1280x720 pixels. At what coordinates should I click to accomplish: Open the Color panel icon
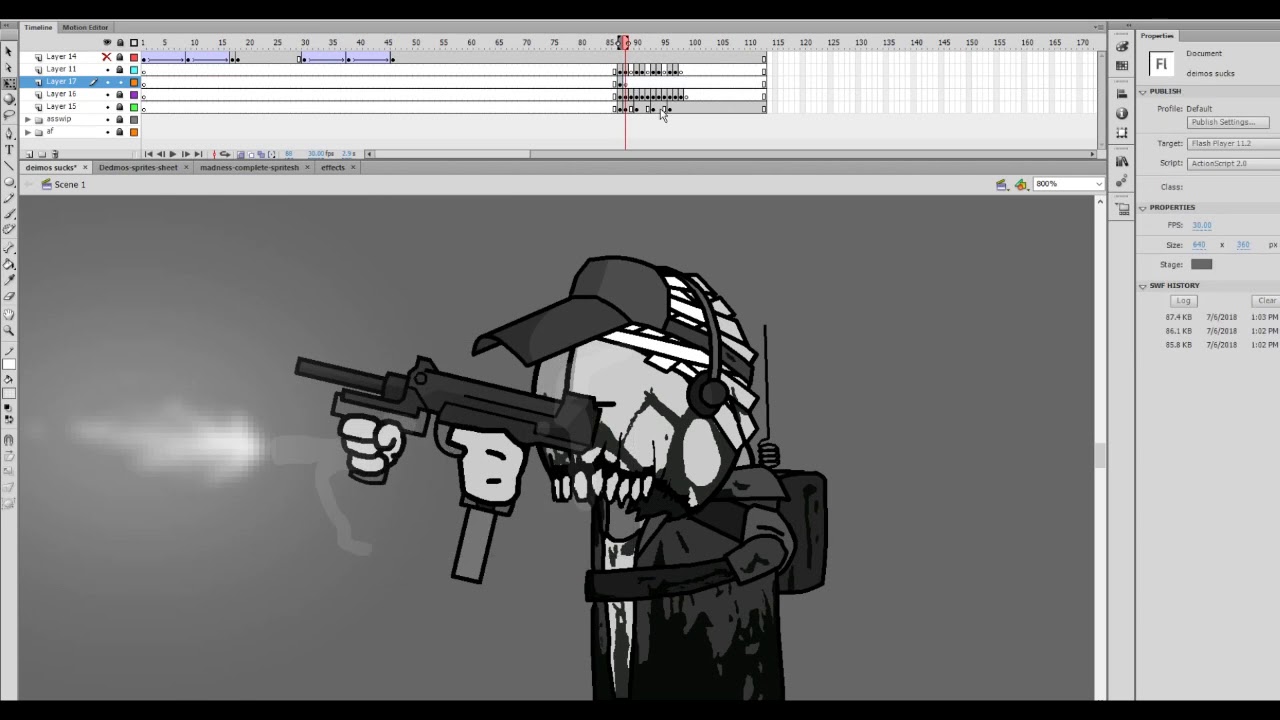(x=1122, y=46)
